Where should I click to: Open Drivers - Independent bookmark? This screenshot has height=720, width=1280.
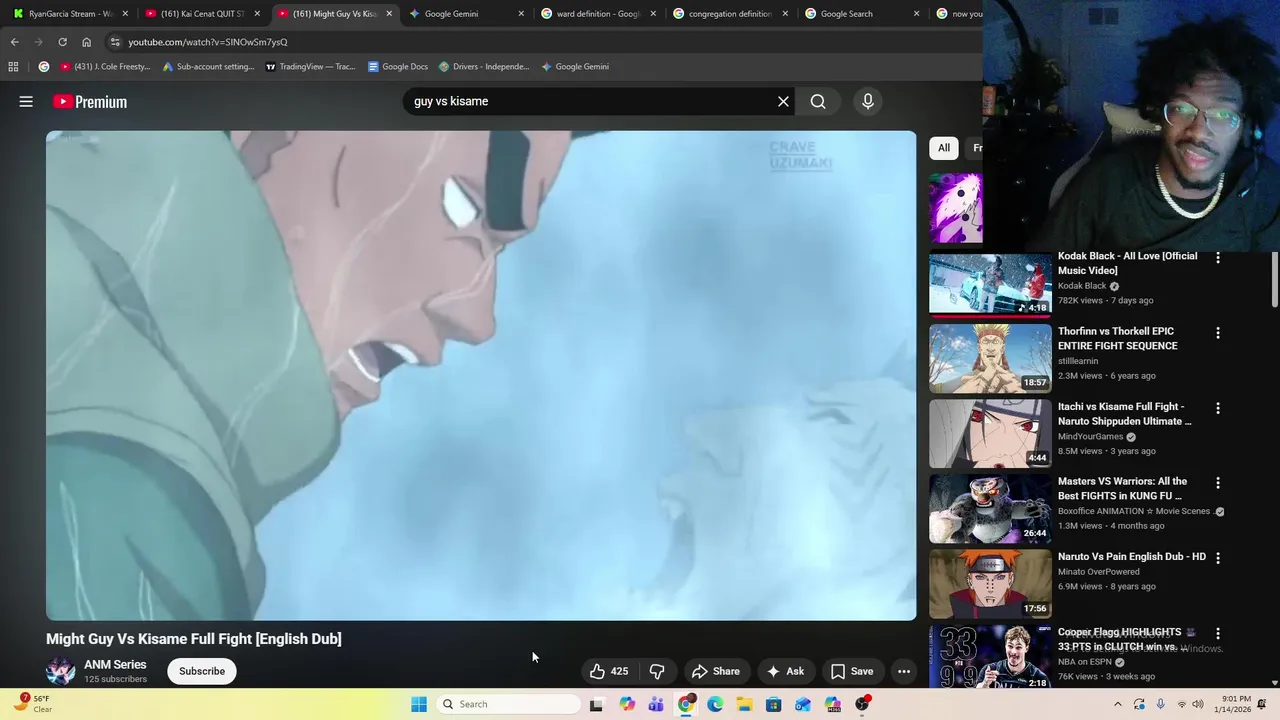point(483,67)
